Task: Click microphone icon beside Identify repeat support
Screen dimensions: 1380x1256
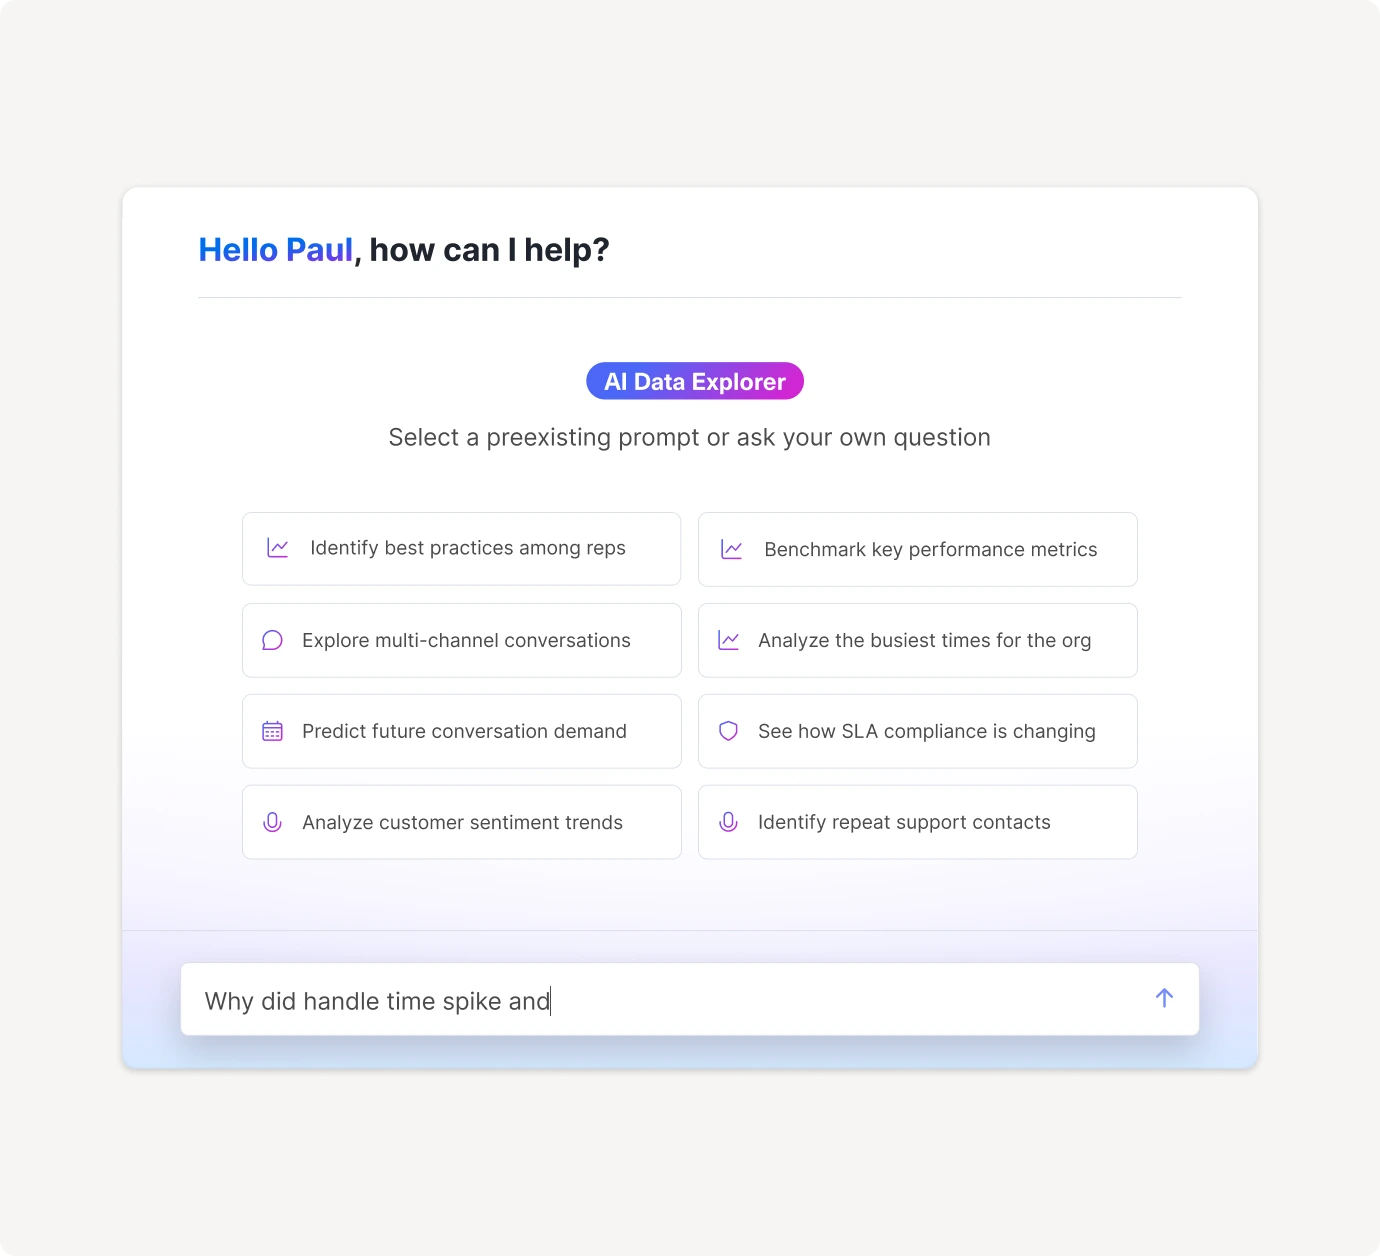Action: [729, 822]
